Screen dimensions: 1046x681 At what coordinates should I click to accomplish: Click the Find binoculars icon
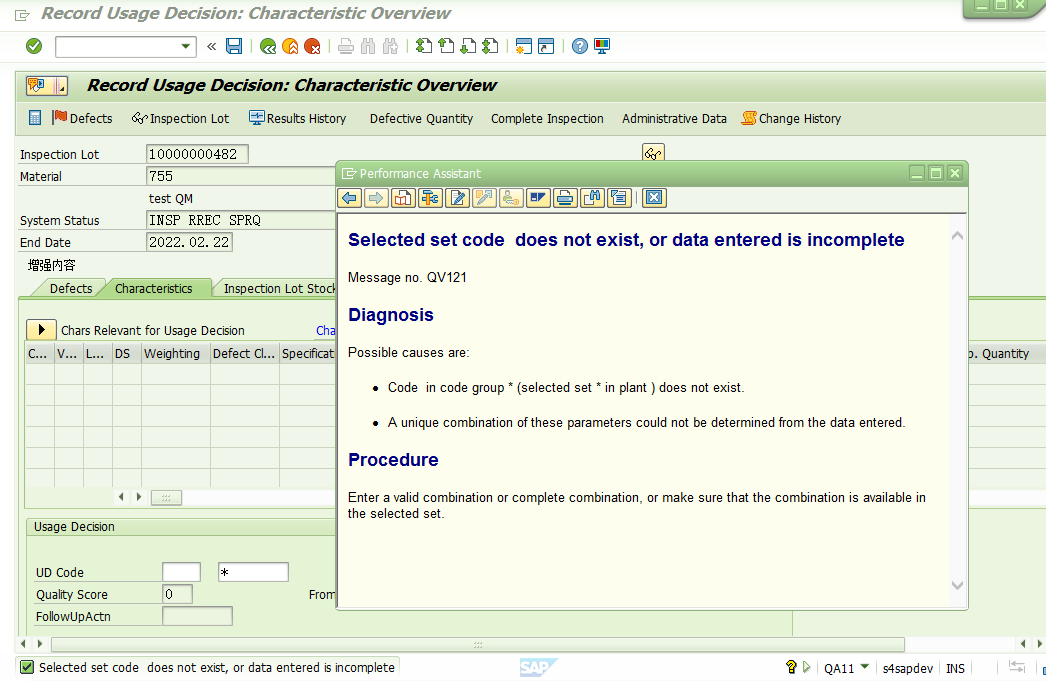pyautogui.click(x=369, y=46)
